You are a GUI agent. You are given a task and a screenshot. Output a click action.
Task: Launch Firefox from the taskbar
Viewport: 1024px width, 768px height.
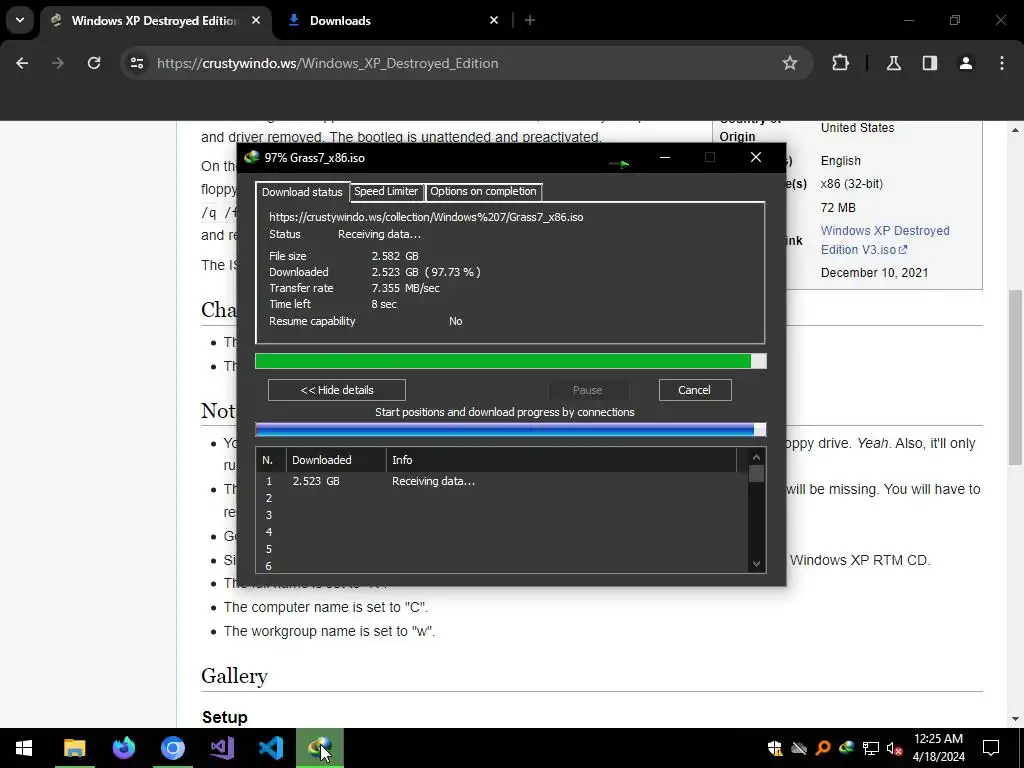tap(123, 748)
